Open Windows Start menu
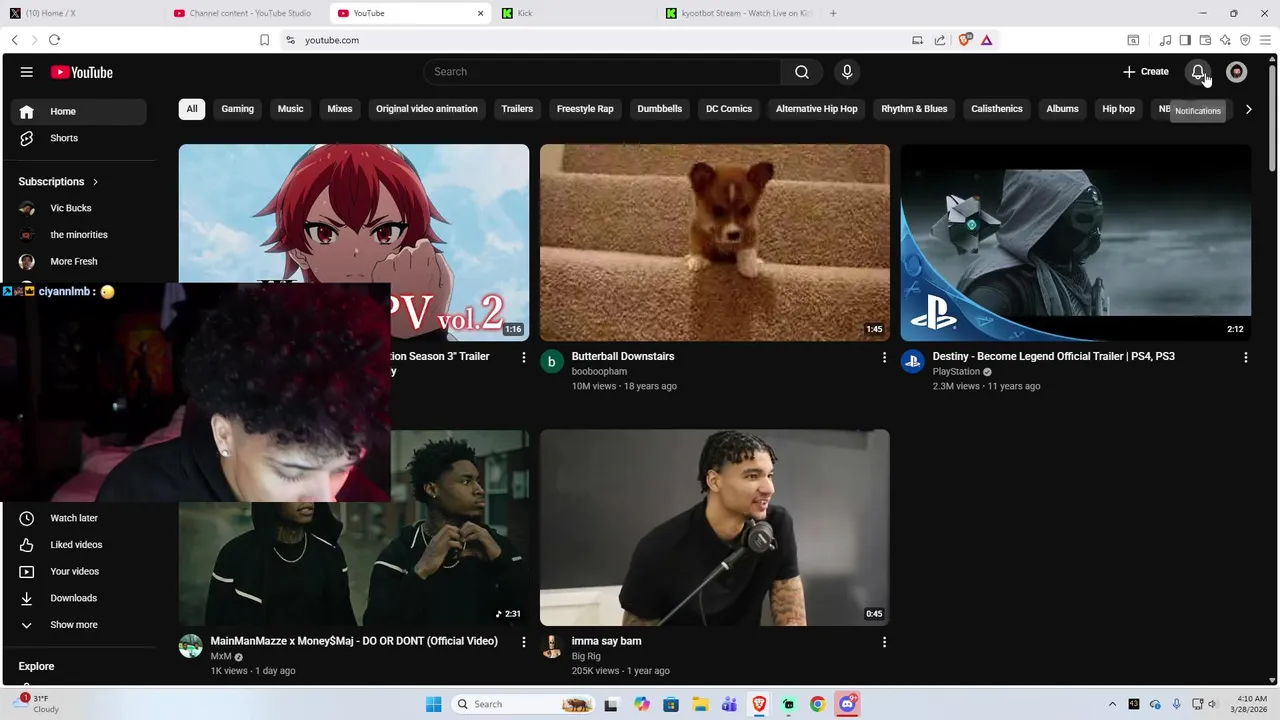 click(433, 704)
